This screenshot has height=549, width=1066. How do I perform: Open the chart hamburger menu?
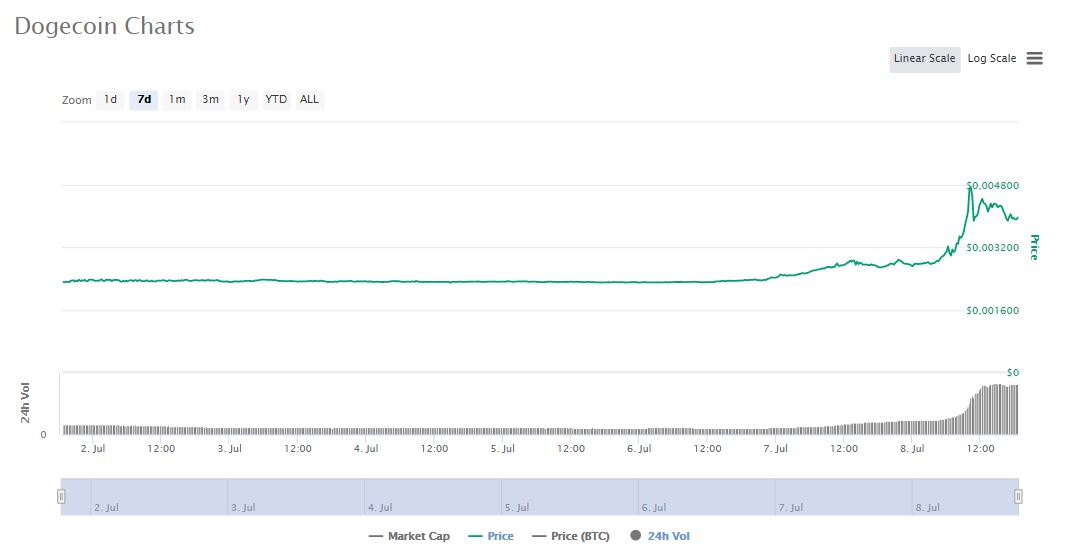coord(1034,58)
